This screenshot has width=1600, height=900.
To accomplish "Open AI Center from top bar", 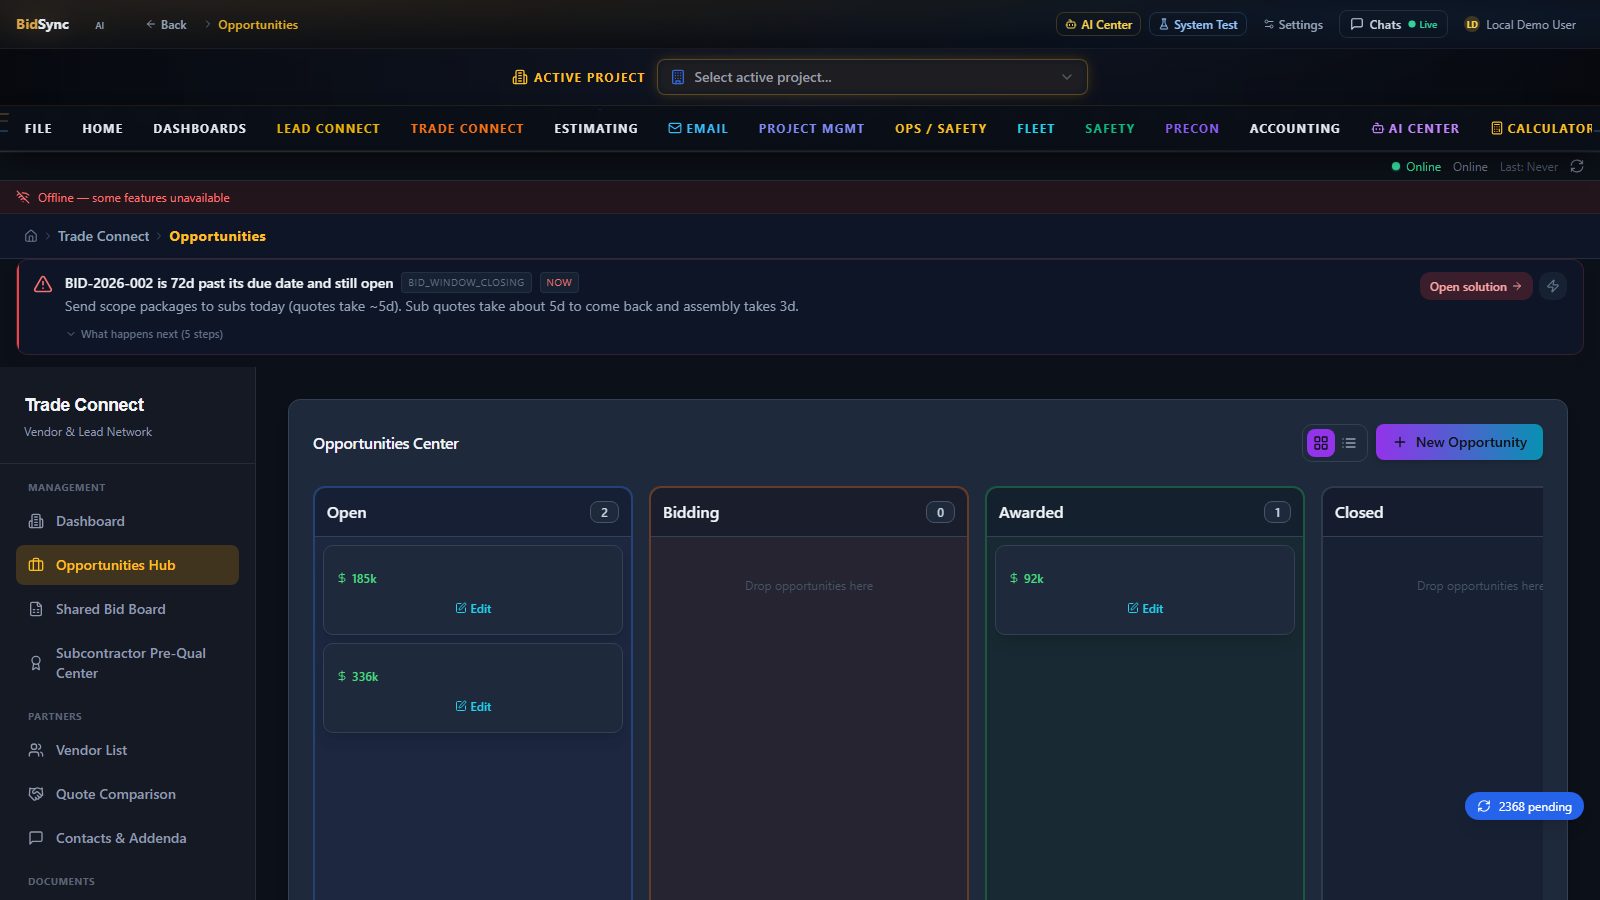I will click(x=1098, y=24).
